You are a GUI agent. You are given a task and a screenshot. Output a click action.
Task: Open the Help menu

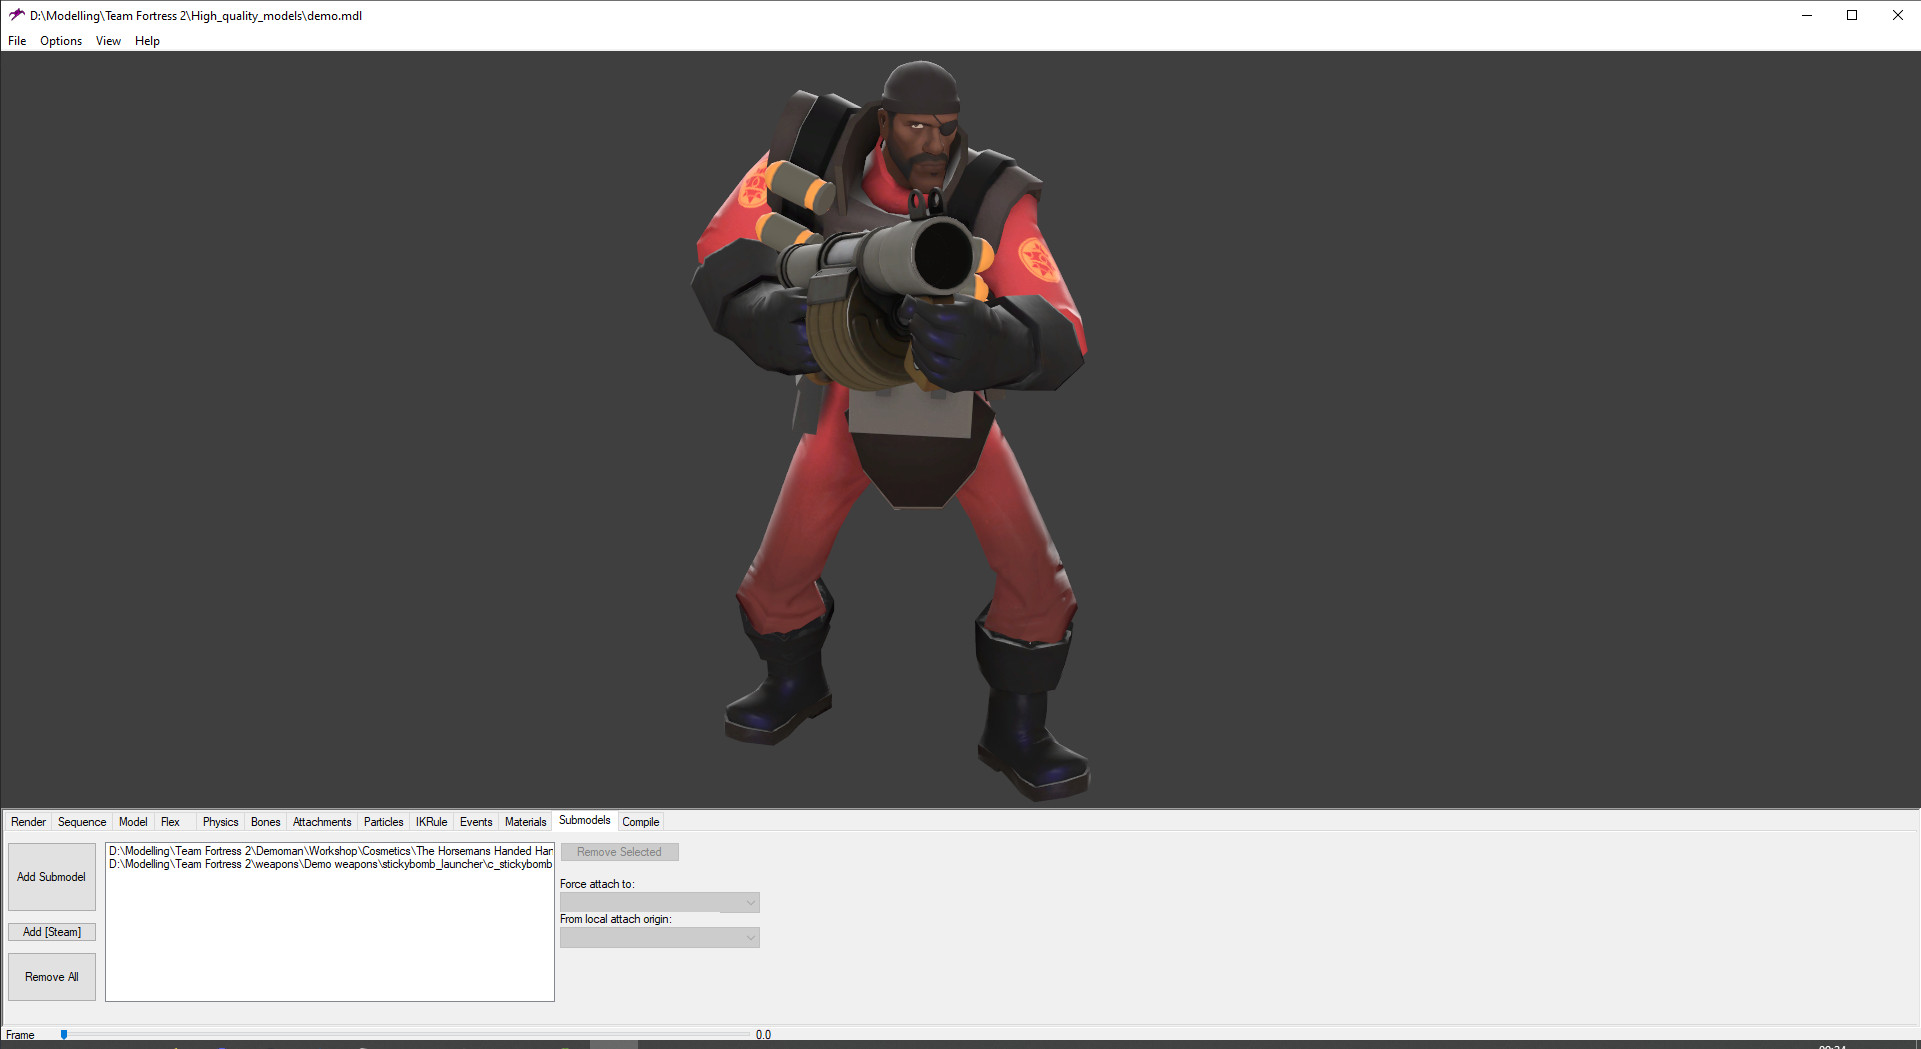tap(147, 41)
